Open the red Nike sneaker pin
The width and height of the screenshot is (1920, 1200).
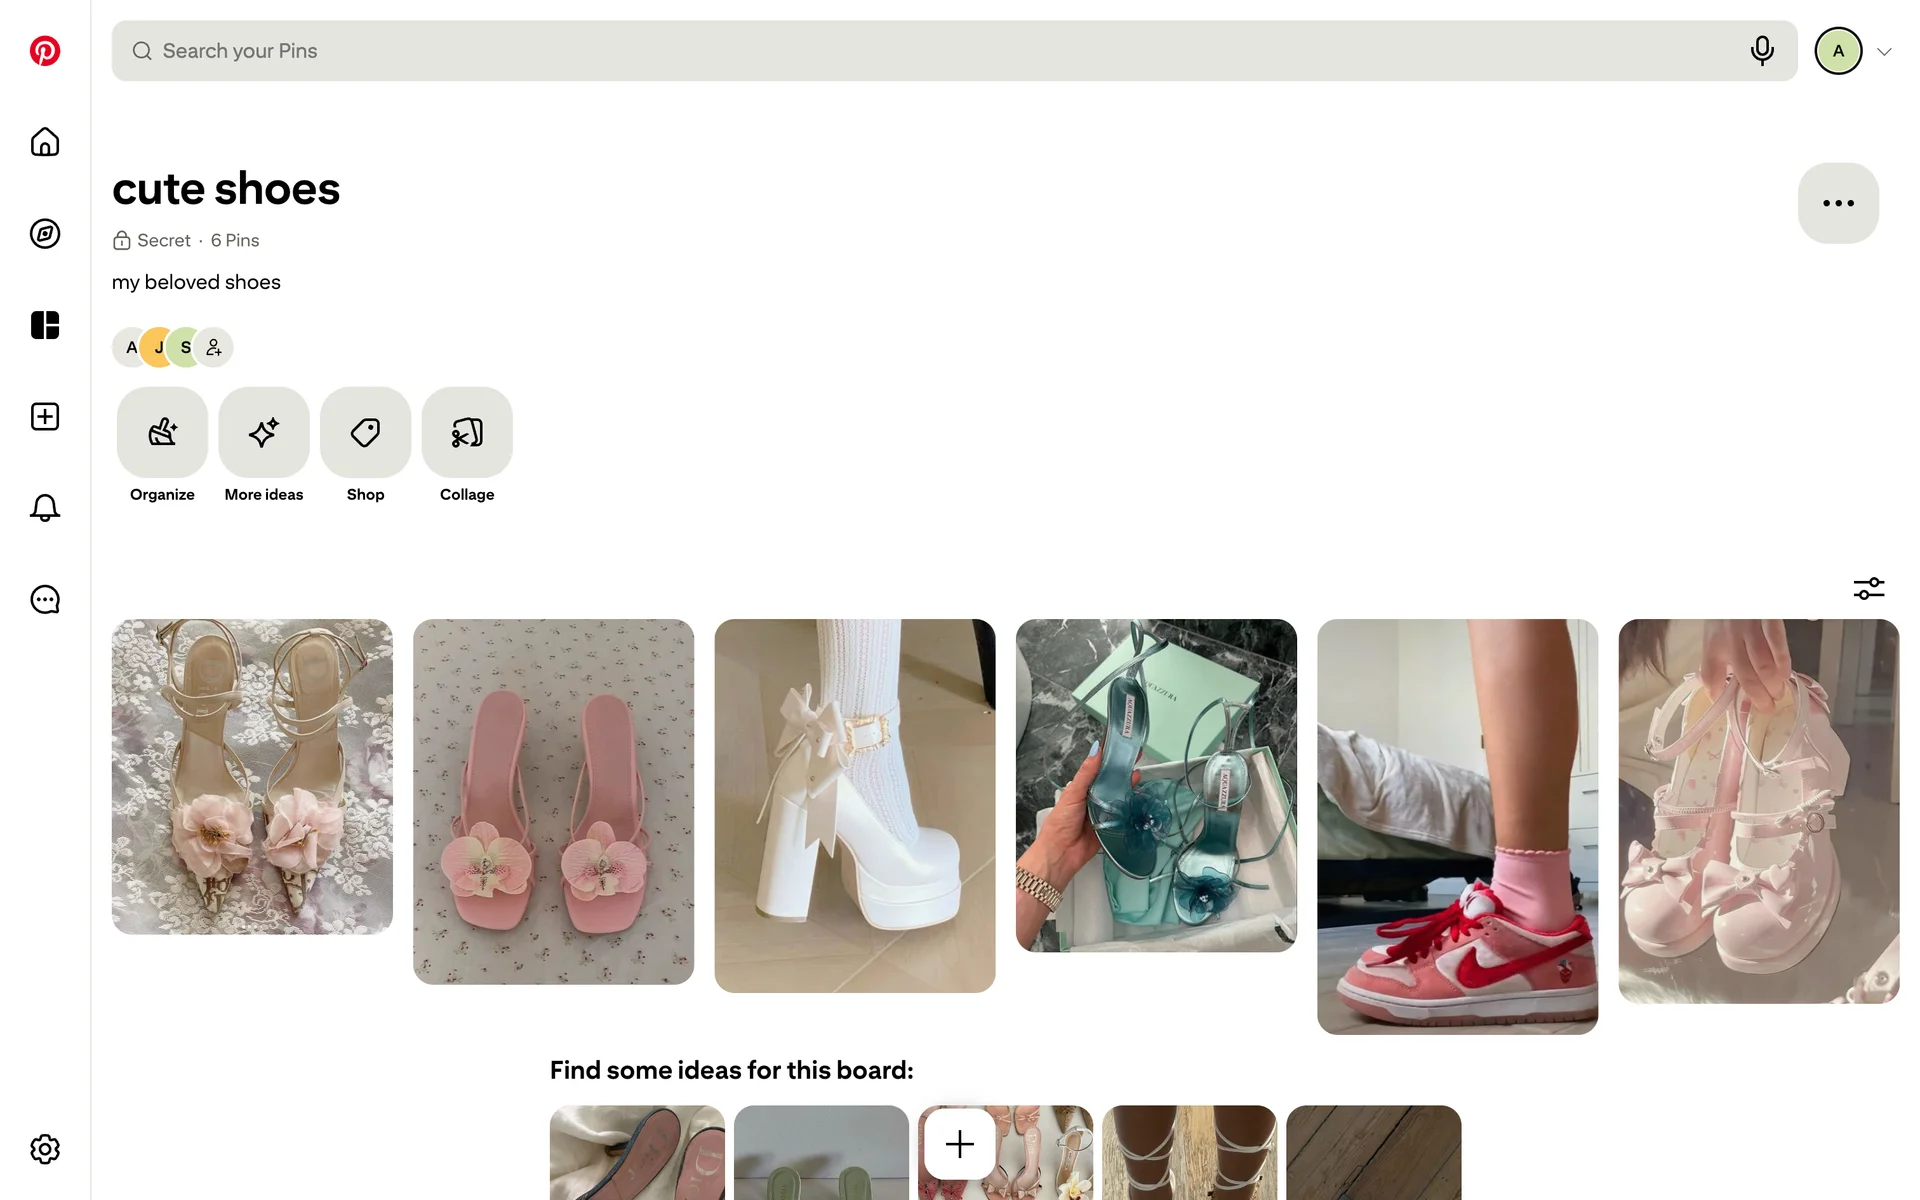click(1457, 826)
